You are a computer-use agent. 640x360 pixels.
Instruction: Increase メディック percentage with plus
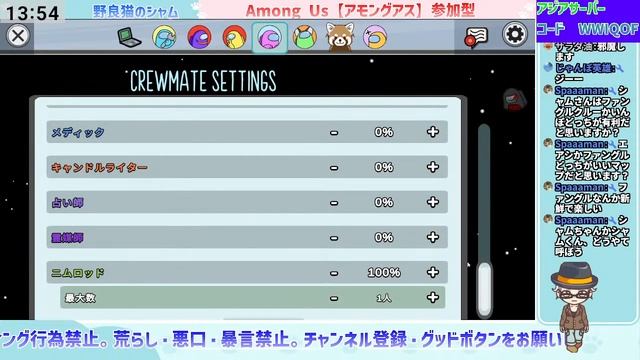pyautogui.click(x=433, y=132)
